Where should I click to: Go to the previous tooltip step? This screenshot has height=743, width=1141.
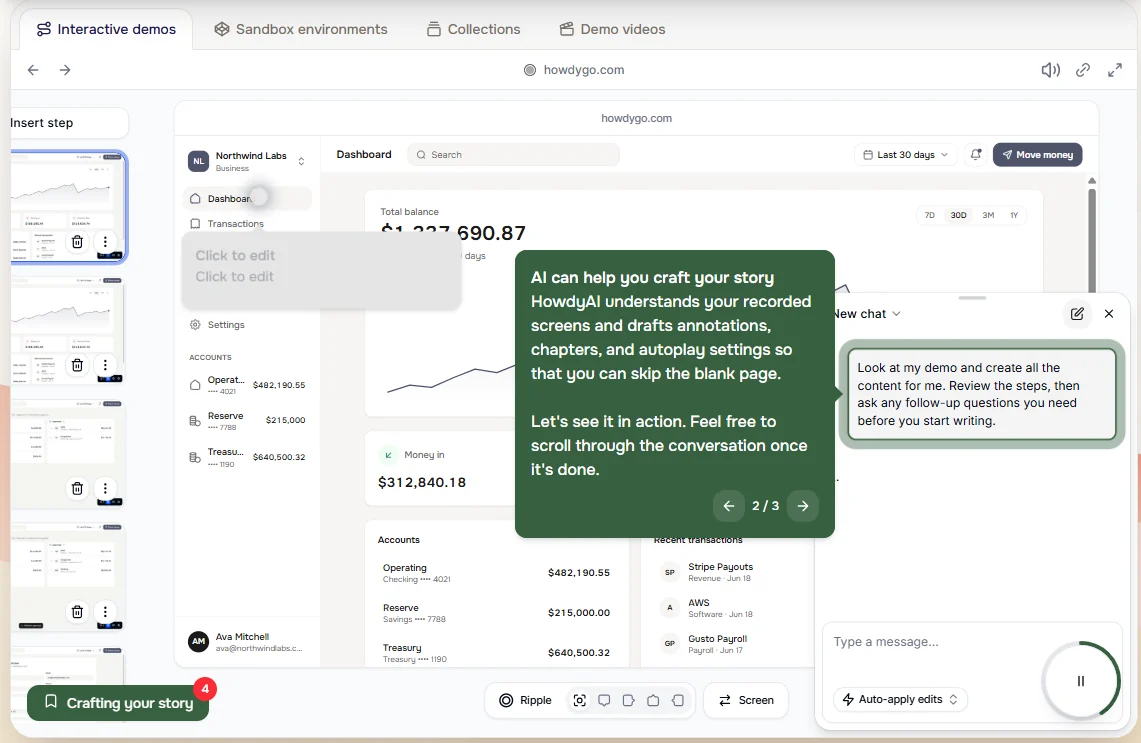coord(728,506)
